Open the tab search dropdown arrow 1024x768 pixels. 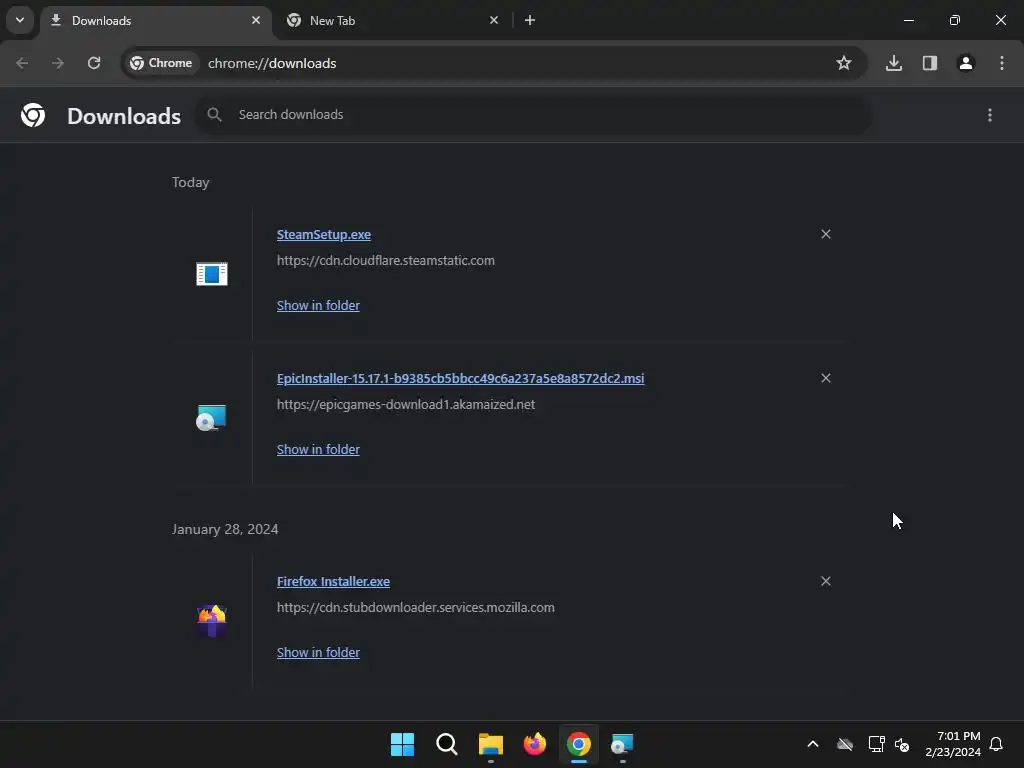20,20
